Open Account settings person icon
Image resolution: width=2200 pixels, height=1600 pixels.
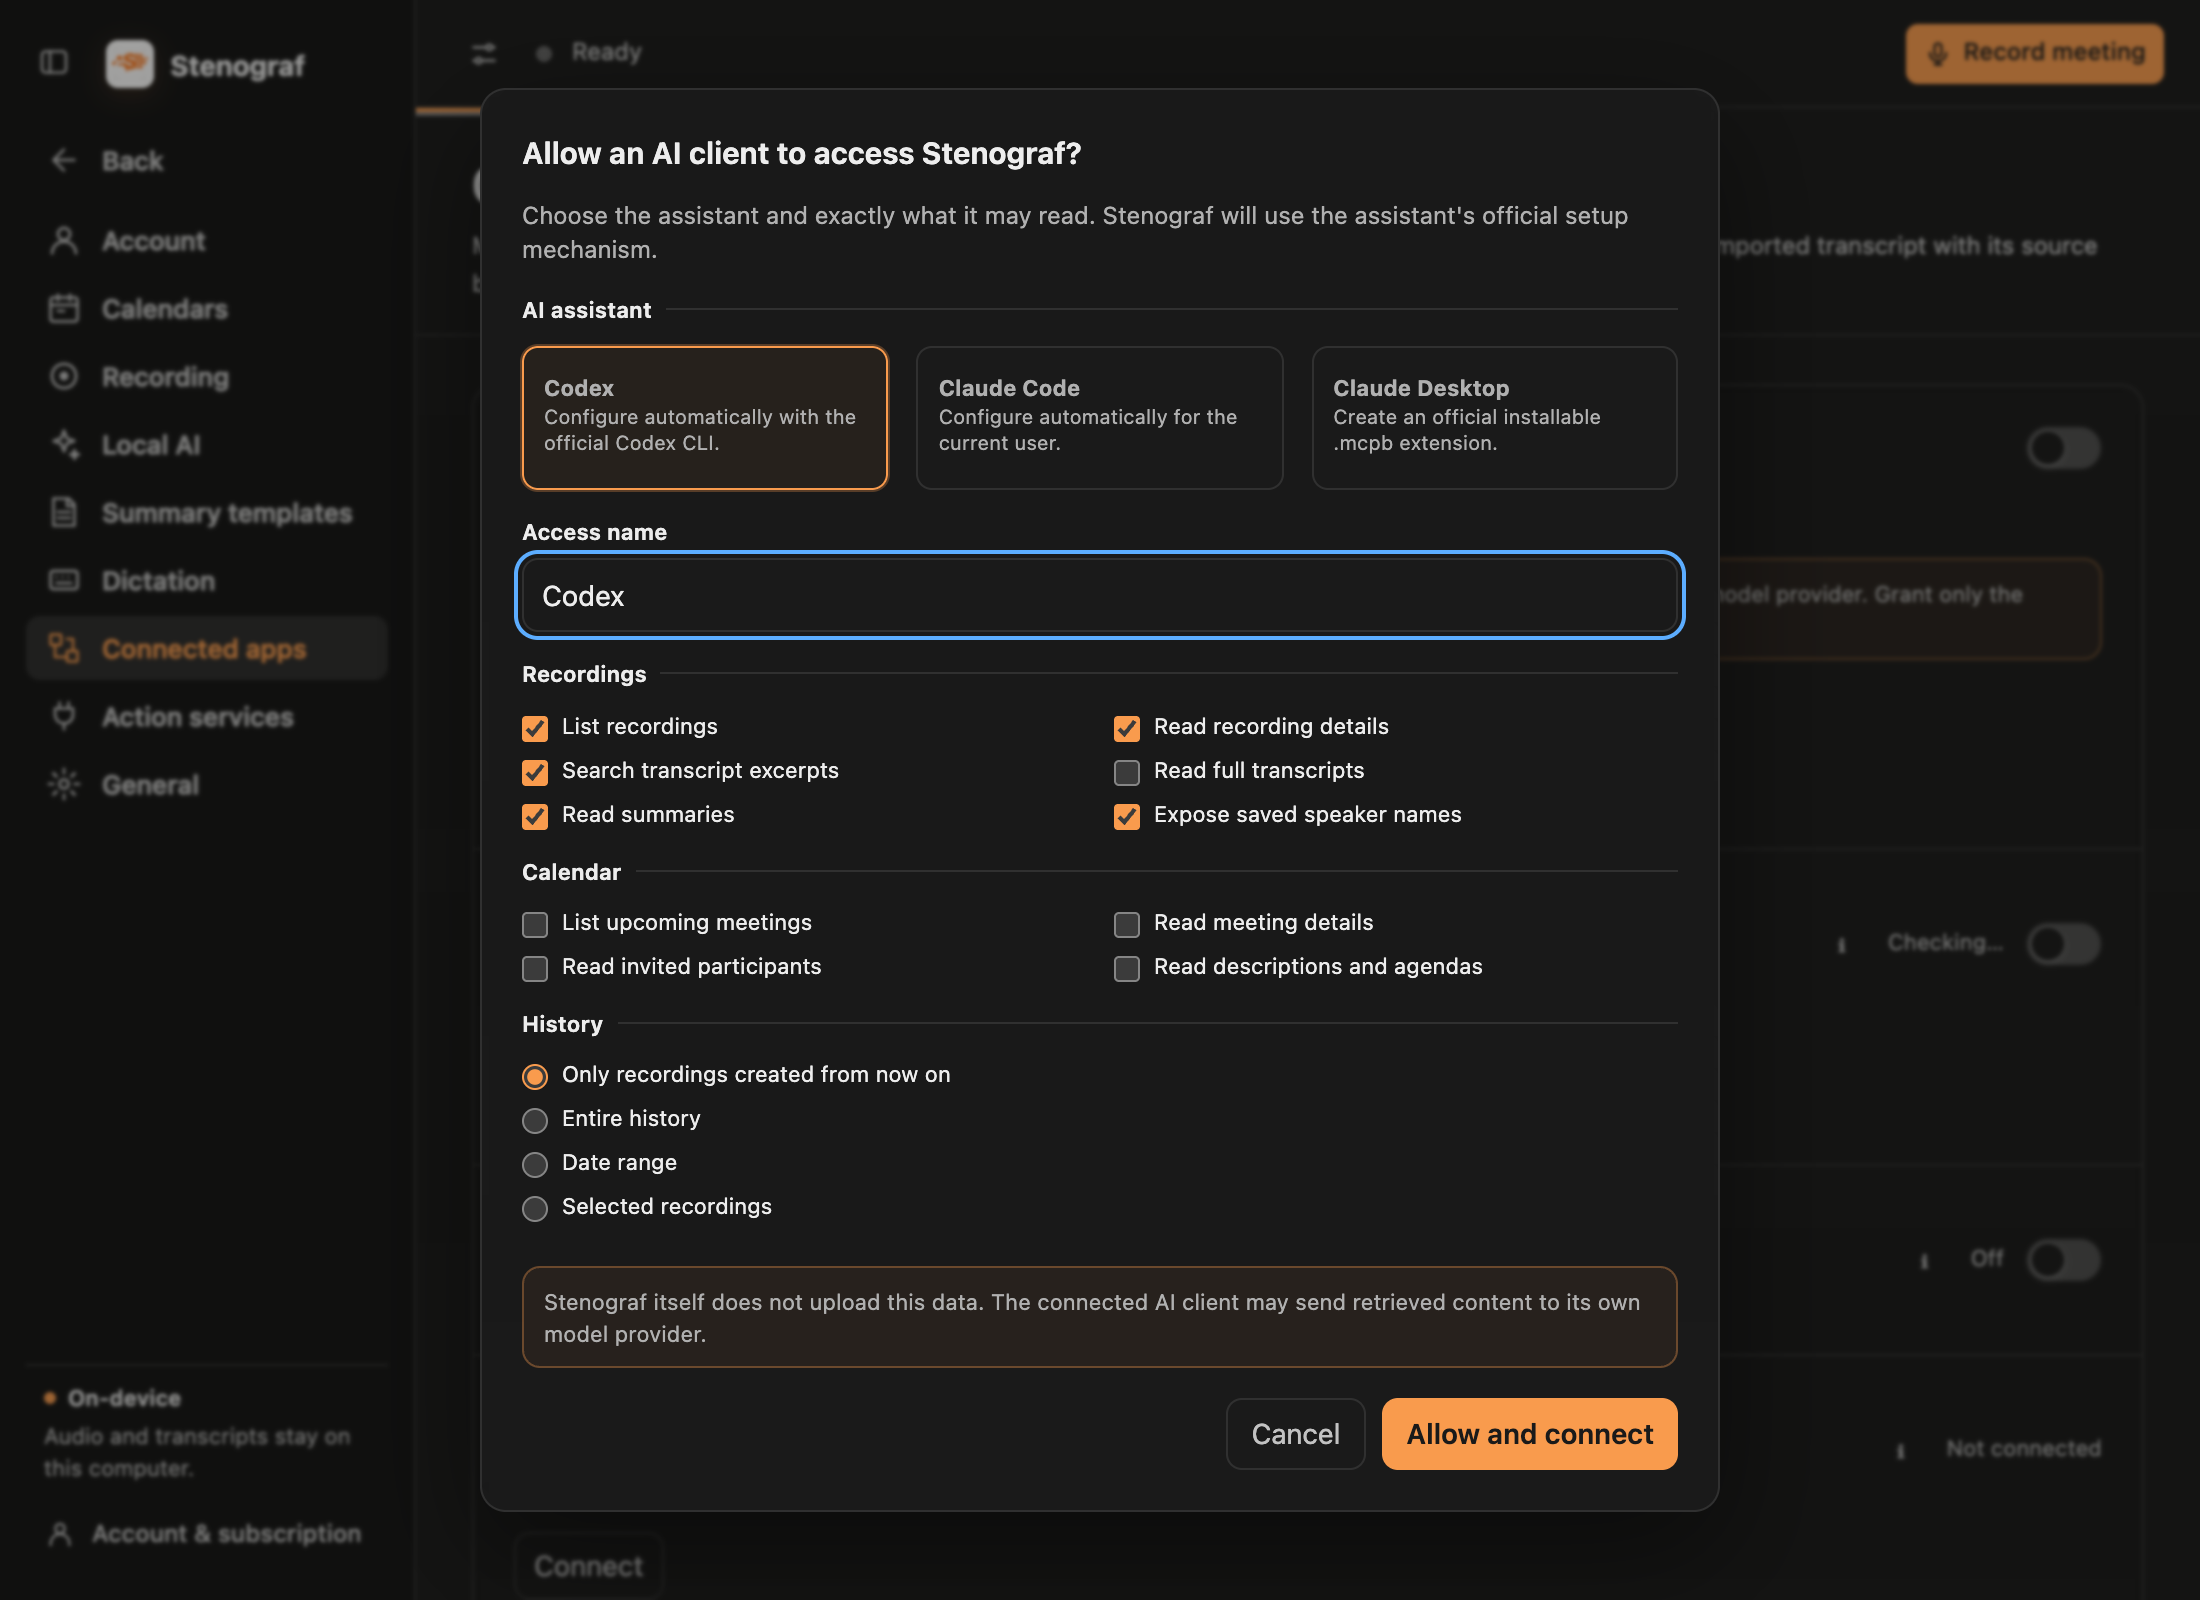[x=64, y=241]
